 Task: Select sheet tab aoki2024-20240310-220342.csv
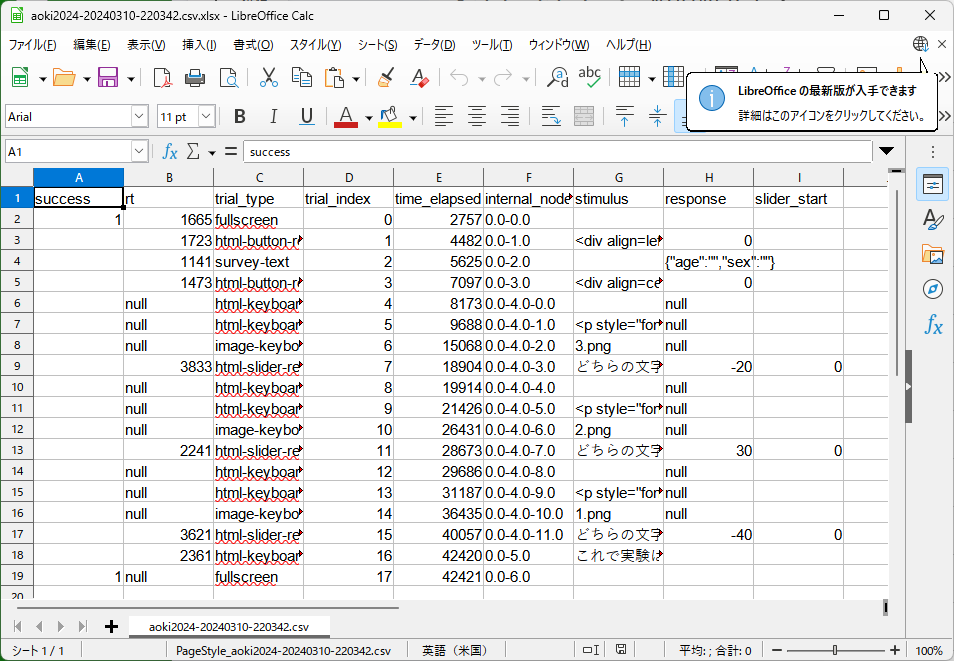[229, 626]
